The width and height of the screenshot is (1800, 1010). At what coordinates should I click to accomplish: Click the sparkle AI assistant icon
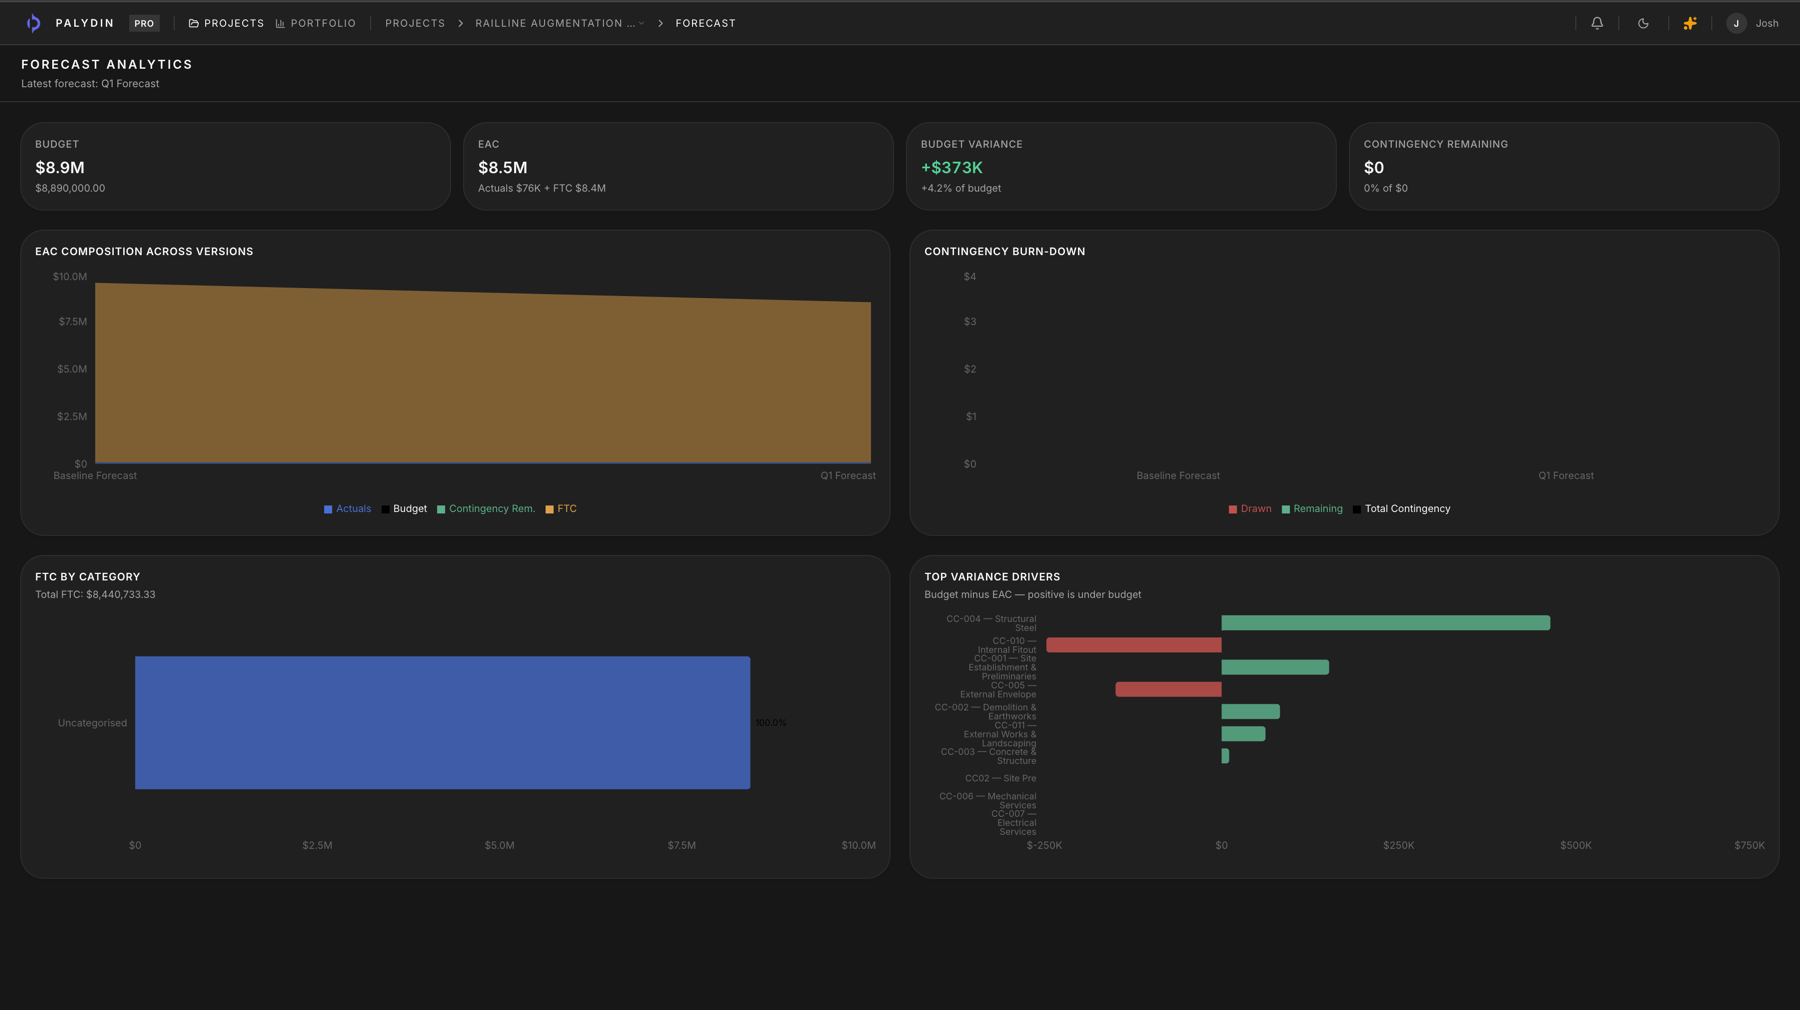click(1690, 22)
